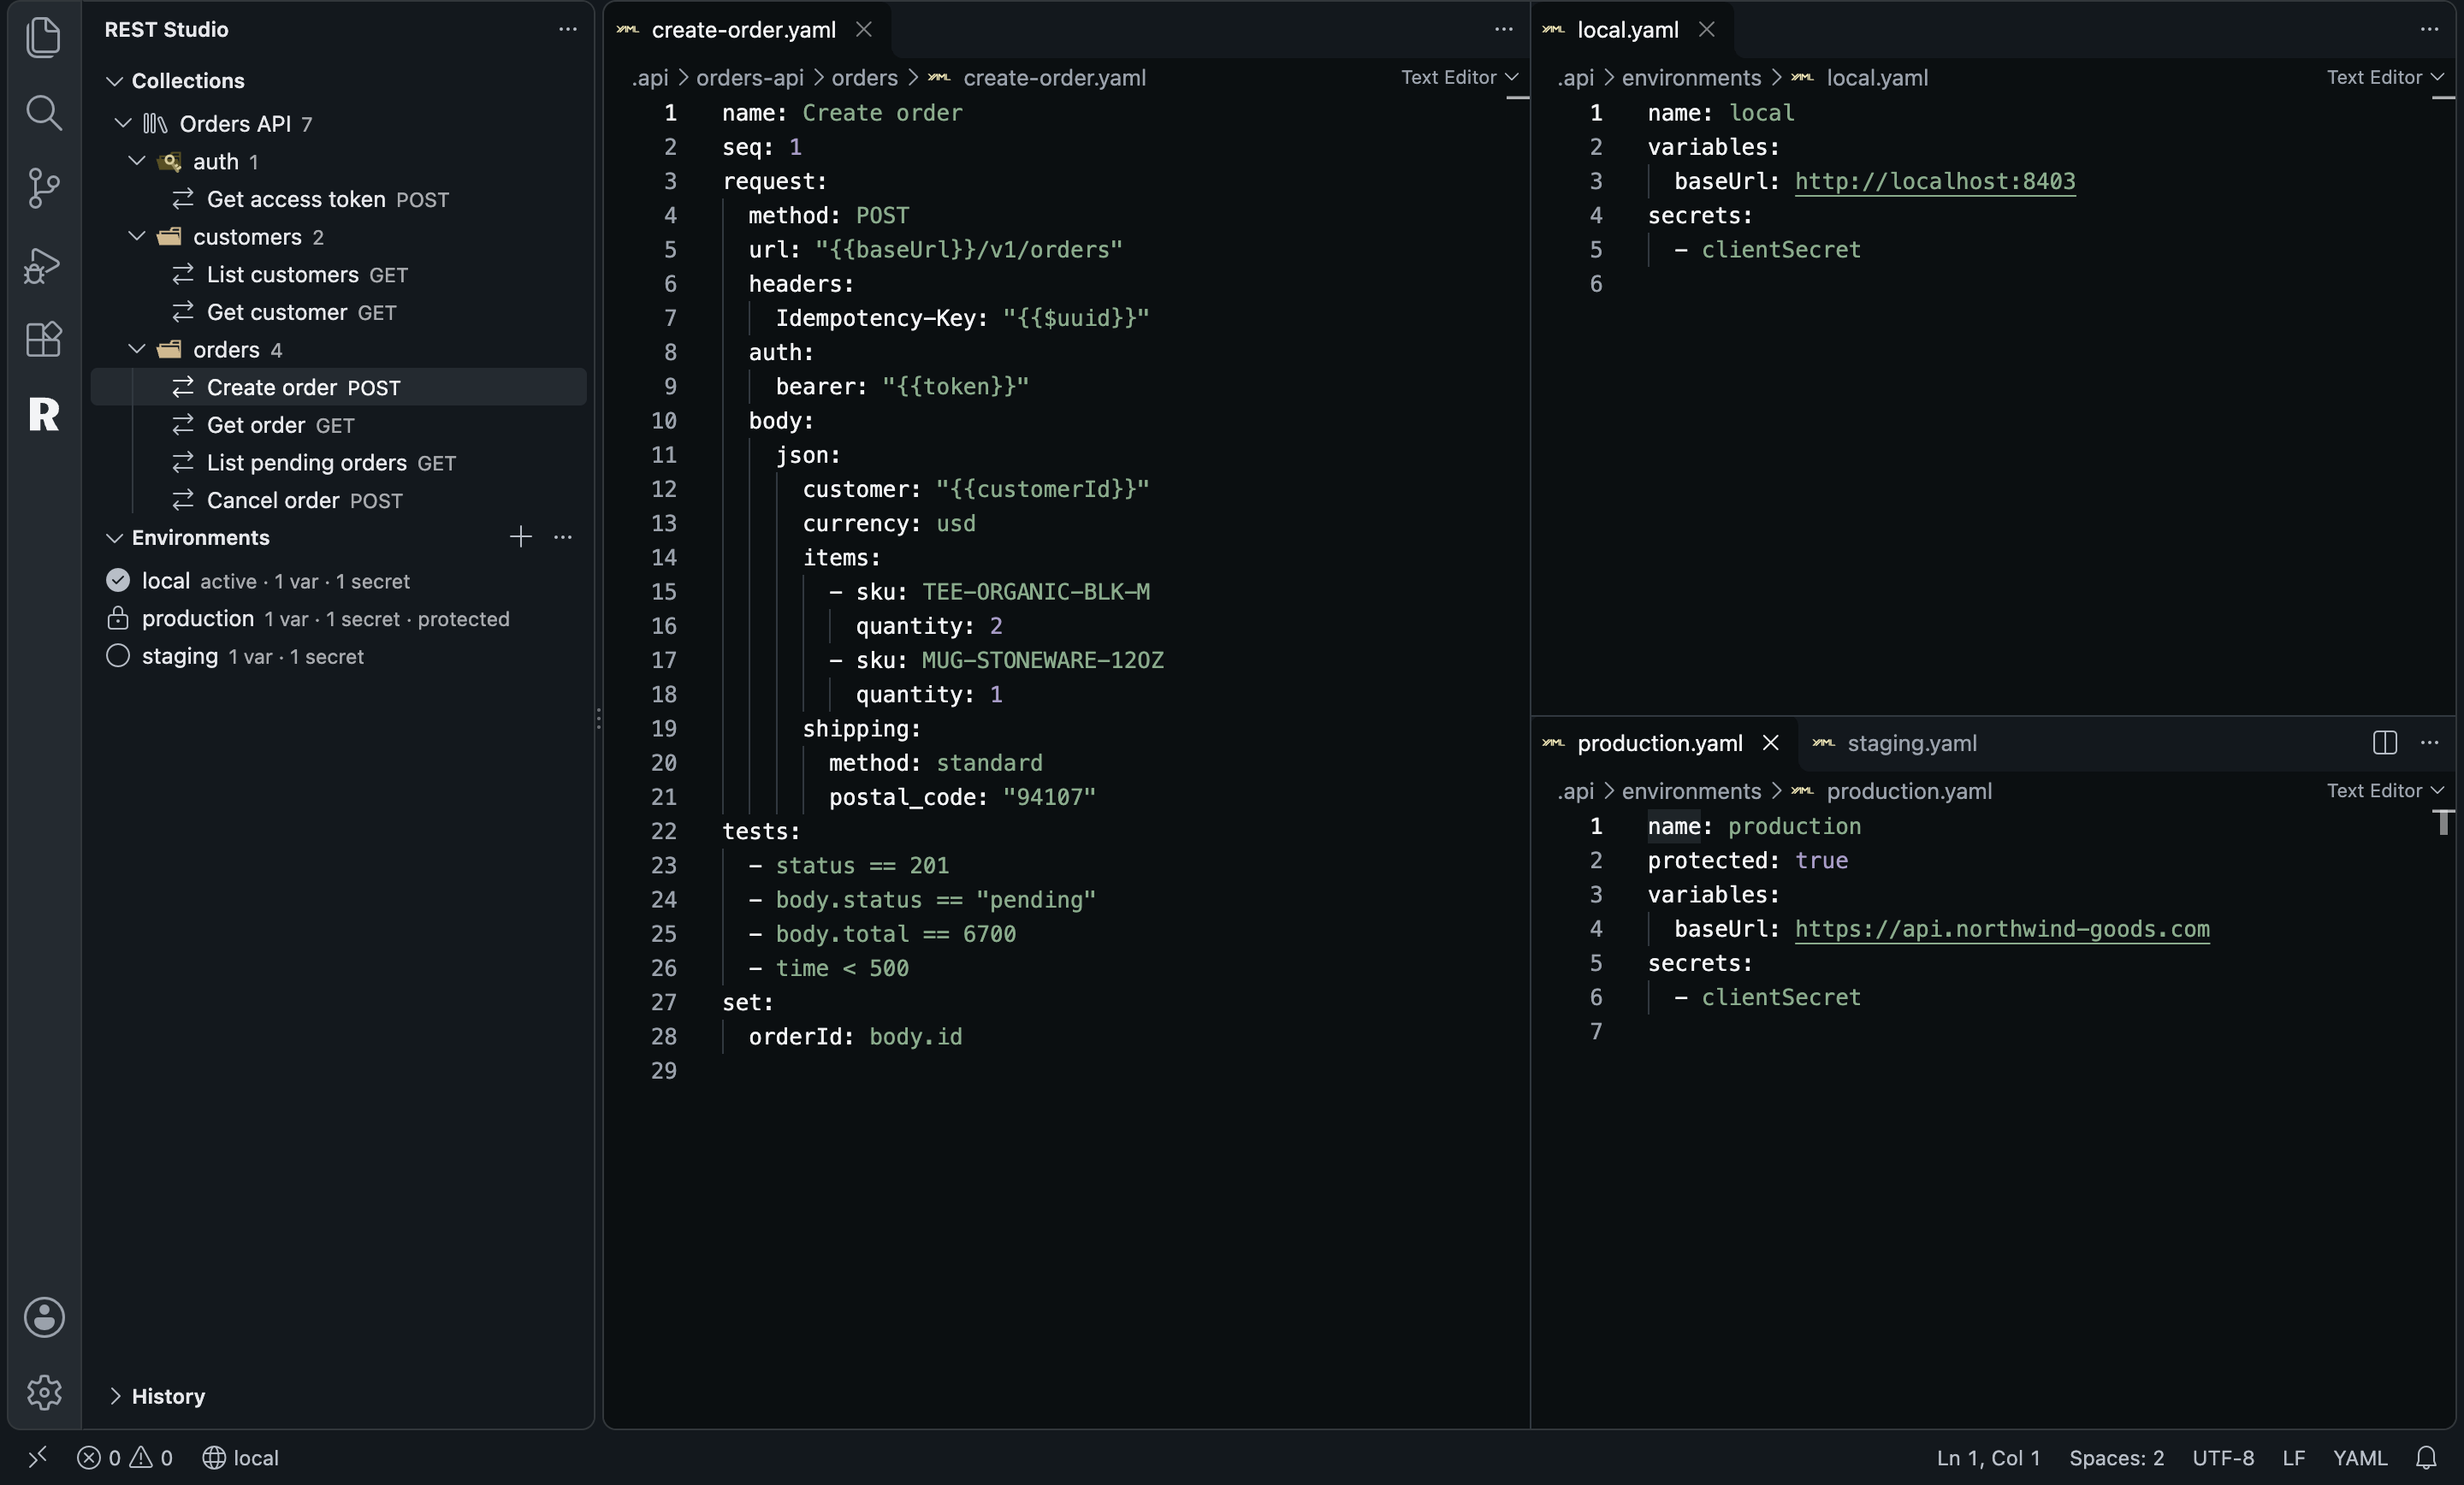Image resolution: width=2464 pixels, height=1485 pixels.
Task: Collapse the customers folder
Action: [137, 236]
